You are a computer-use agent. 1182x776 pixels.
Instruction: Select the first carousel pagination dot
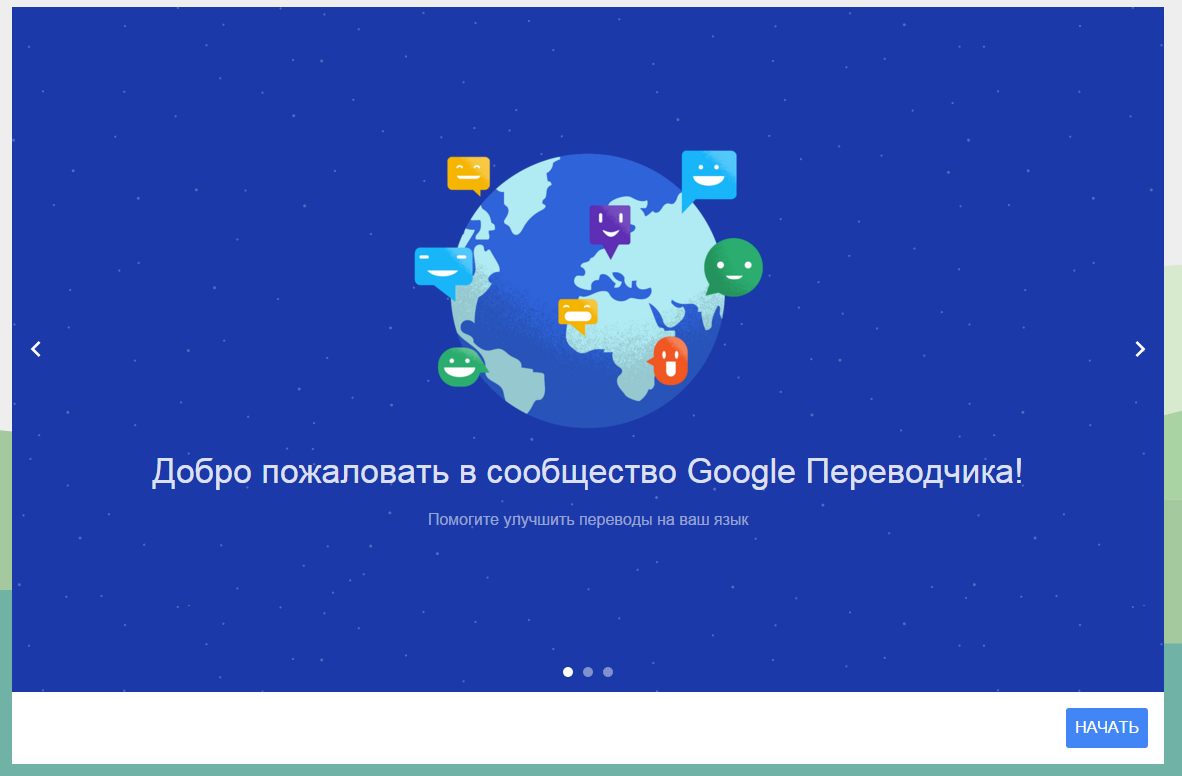pos(568,672)
